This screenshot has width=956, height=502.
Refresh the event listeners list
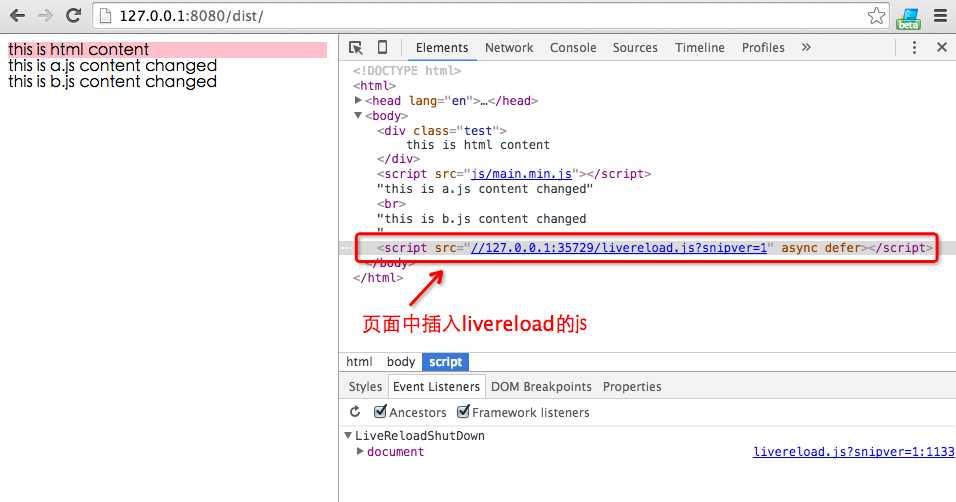pos(355,412)
